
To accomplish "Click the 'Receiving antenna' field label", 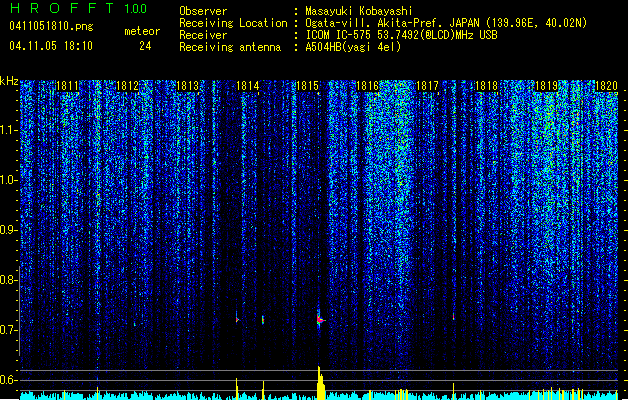I will [230, 47].
